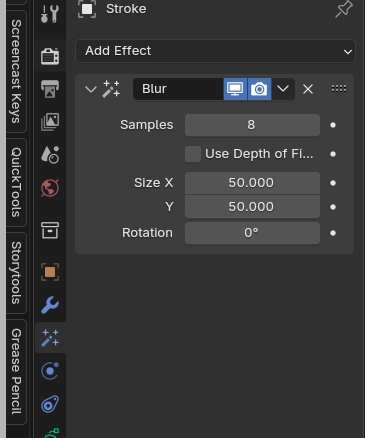Click the Samples value field
The width and height of the screenshot is (365, 438).
252,125
